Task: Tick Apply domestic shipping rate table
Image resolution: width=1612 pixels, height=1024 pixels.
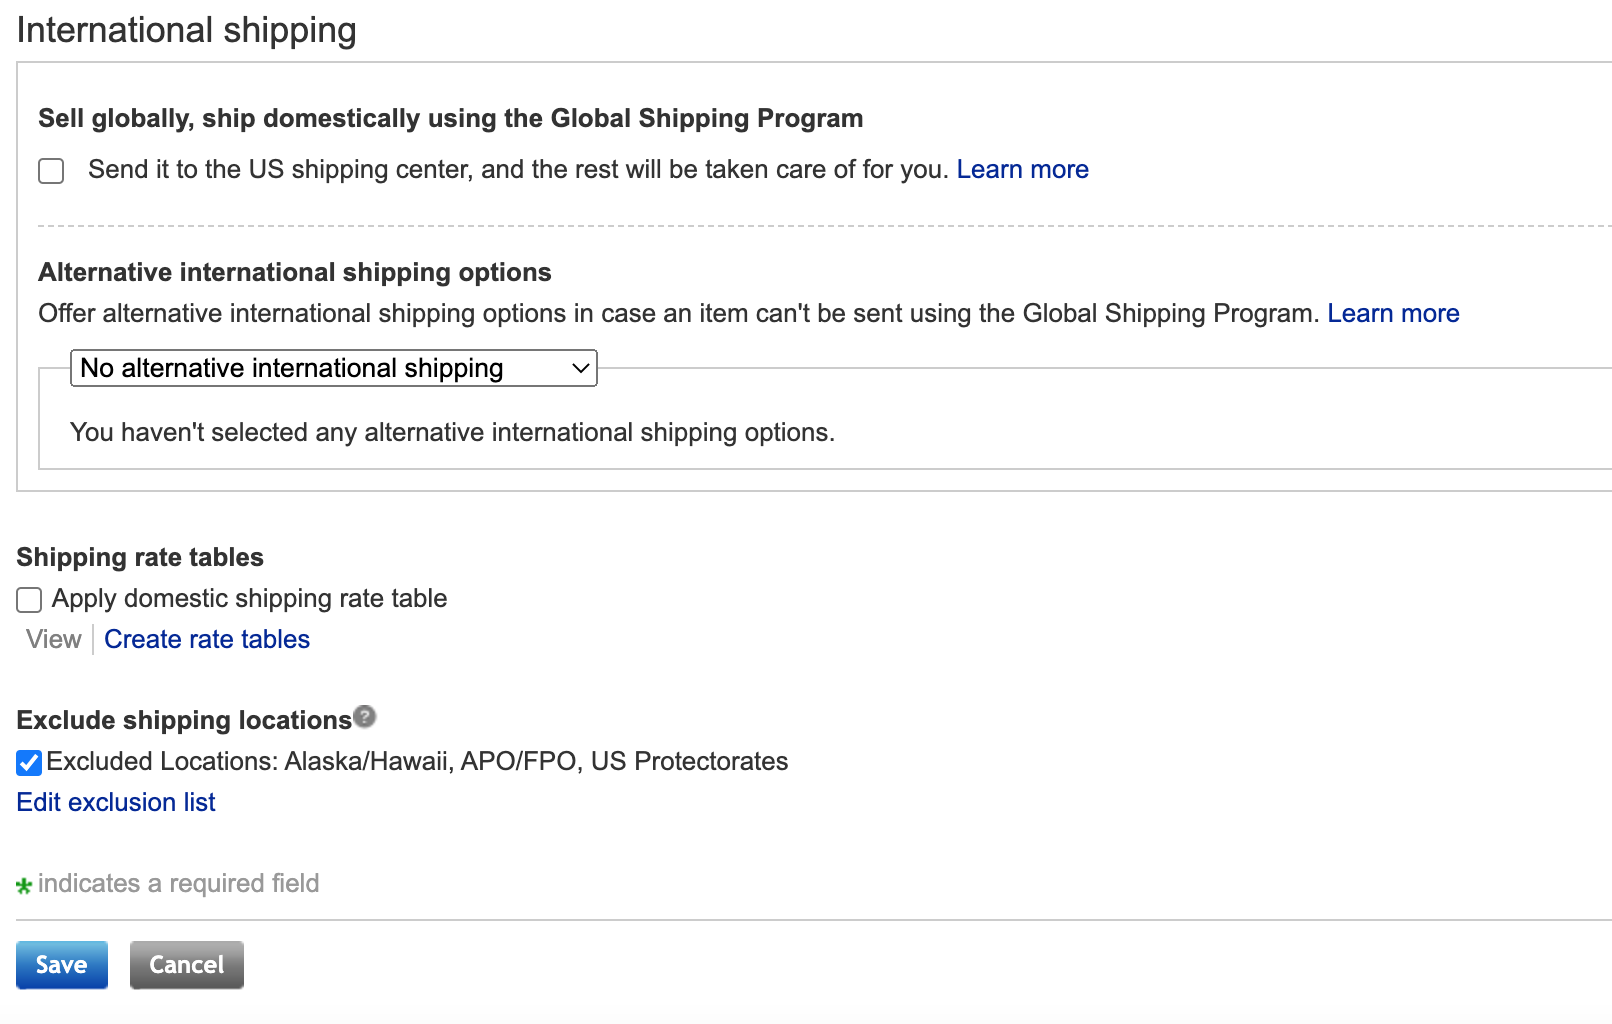Action: (x=29, y=600)
